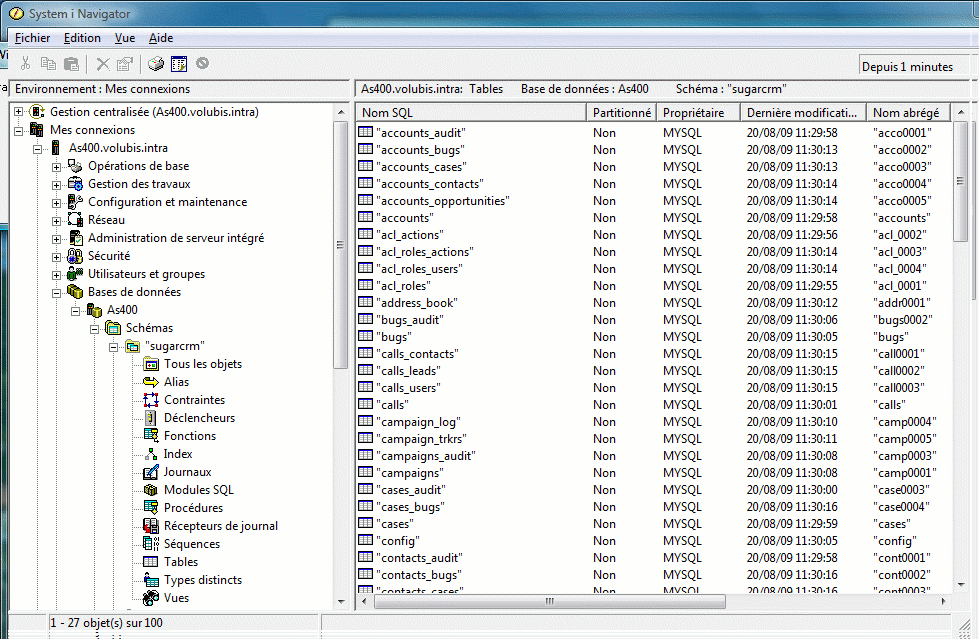Image resolution: width=979 pixels, height=639 pixels.
Task: Click the table list's scroll-down arrow
Action: pyautogui.click(x=961, y=585)
